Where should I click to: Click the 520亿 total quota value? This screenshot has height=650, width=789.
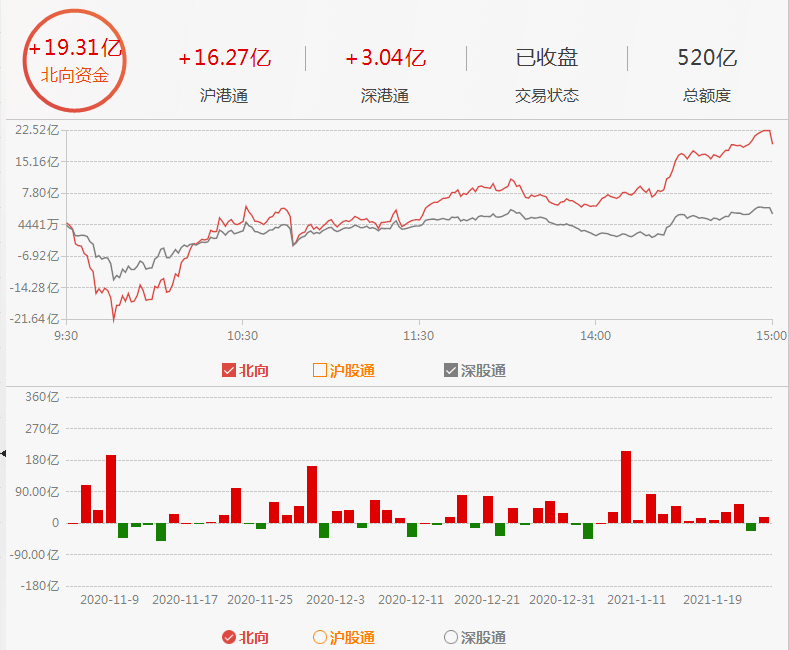point(707,58)
